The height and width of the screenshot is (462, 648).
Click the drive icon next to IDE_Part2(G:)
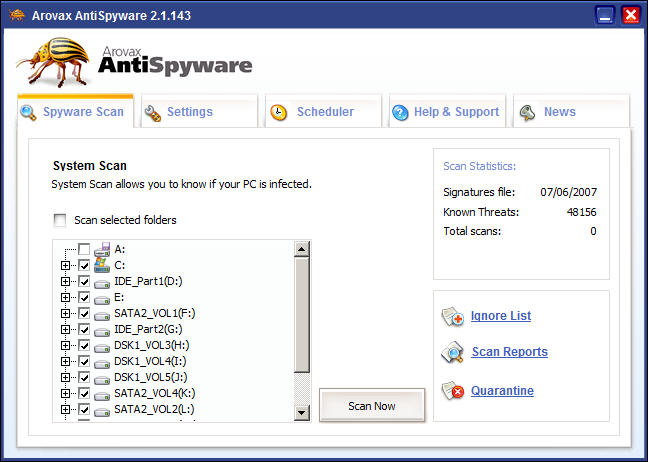[x=102, y=331]
